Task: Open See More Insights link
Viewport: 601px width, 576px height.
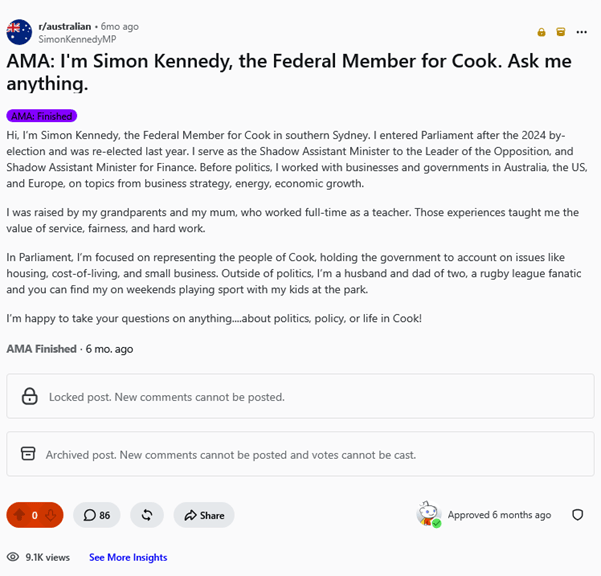Action: 128,557
